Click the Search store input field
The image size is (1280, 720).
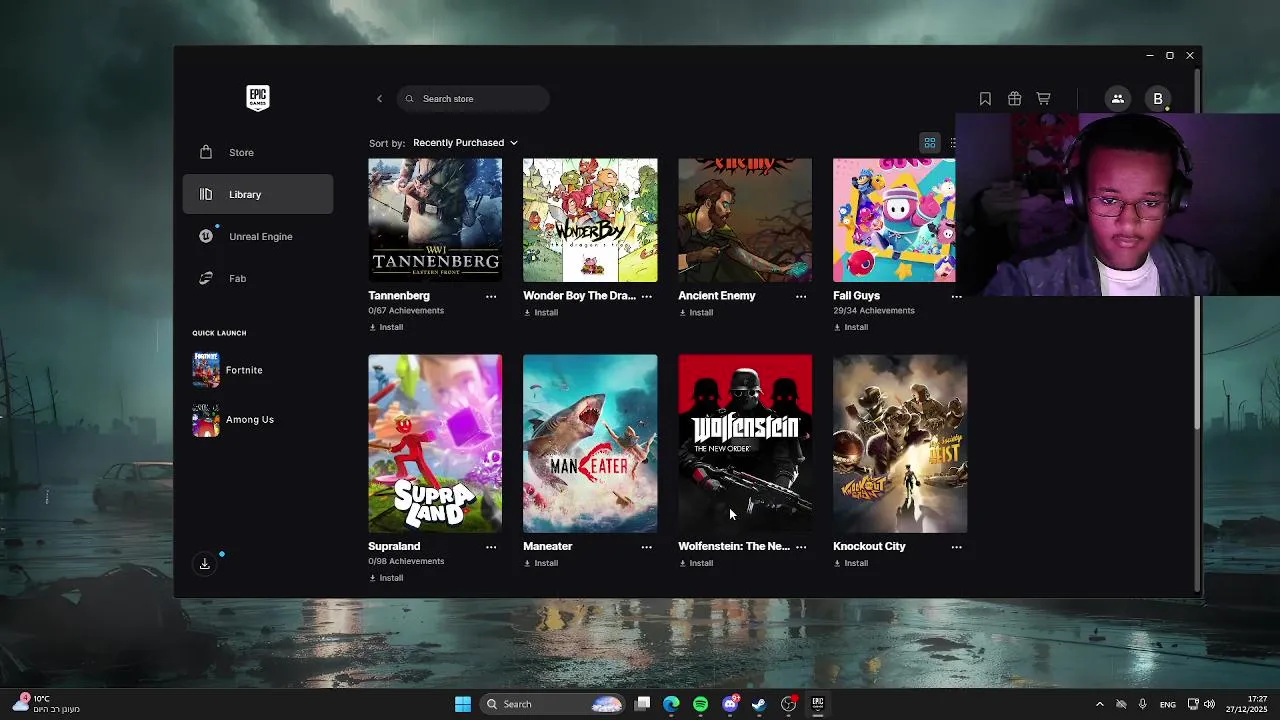coord(473,98)
